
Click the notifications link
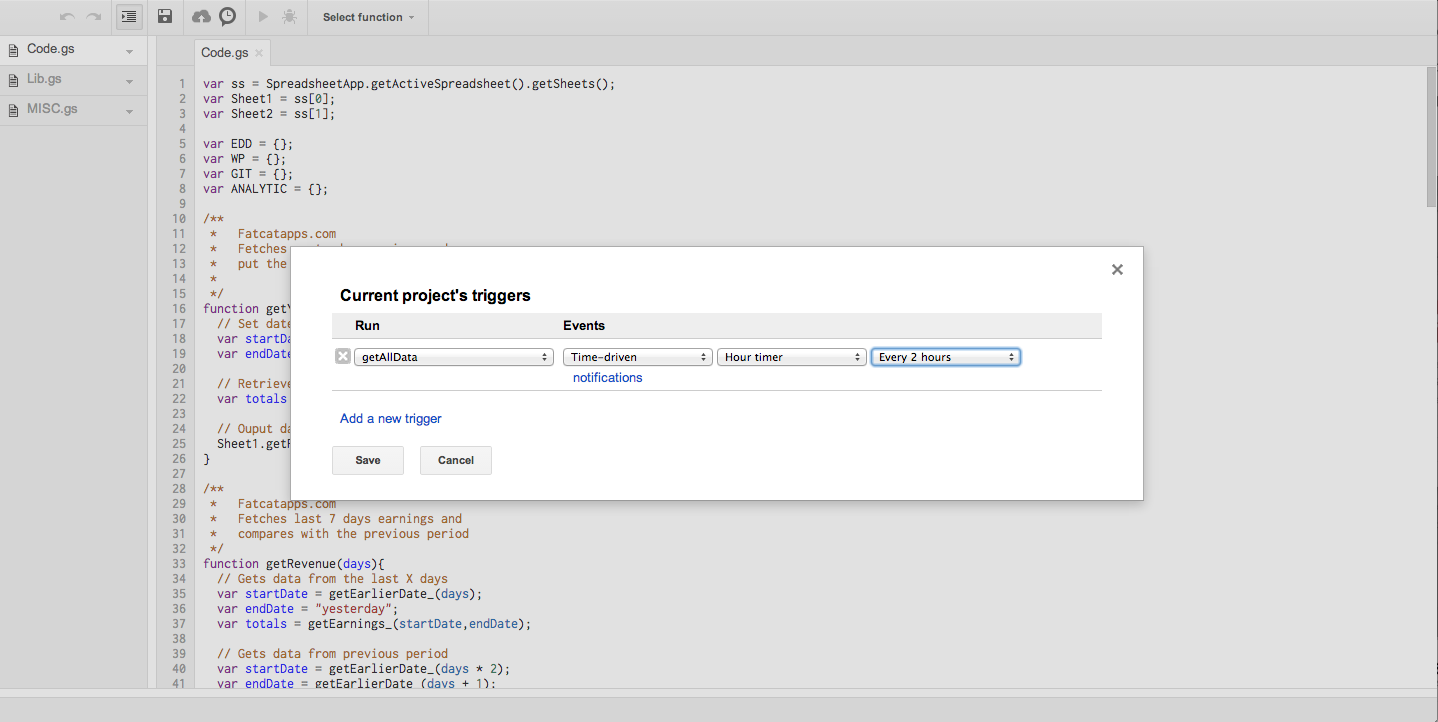[607, 378]
